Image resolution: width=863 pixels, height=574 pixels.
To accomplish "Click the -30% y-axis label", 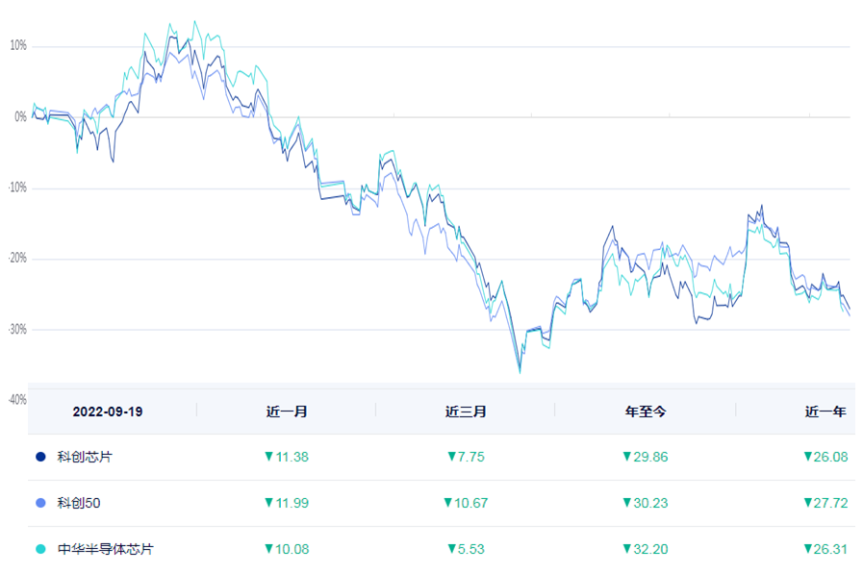I will [x=16, y=329].
